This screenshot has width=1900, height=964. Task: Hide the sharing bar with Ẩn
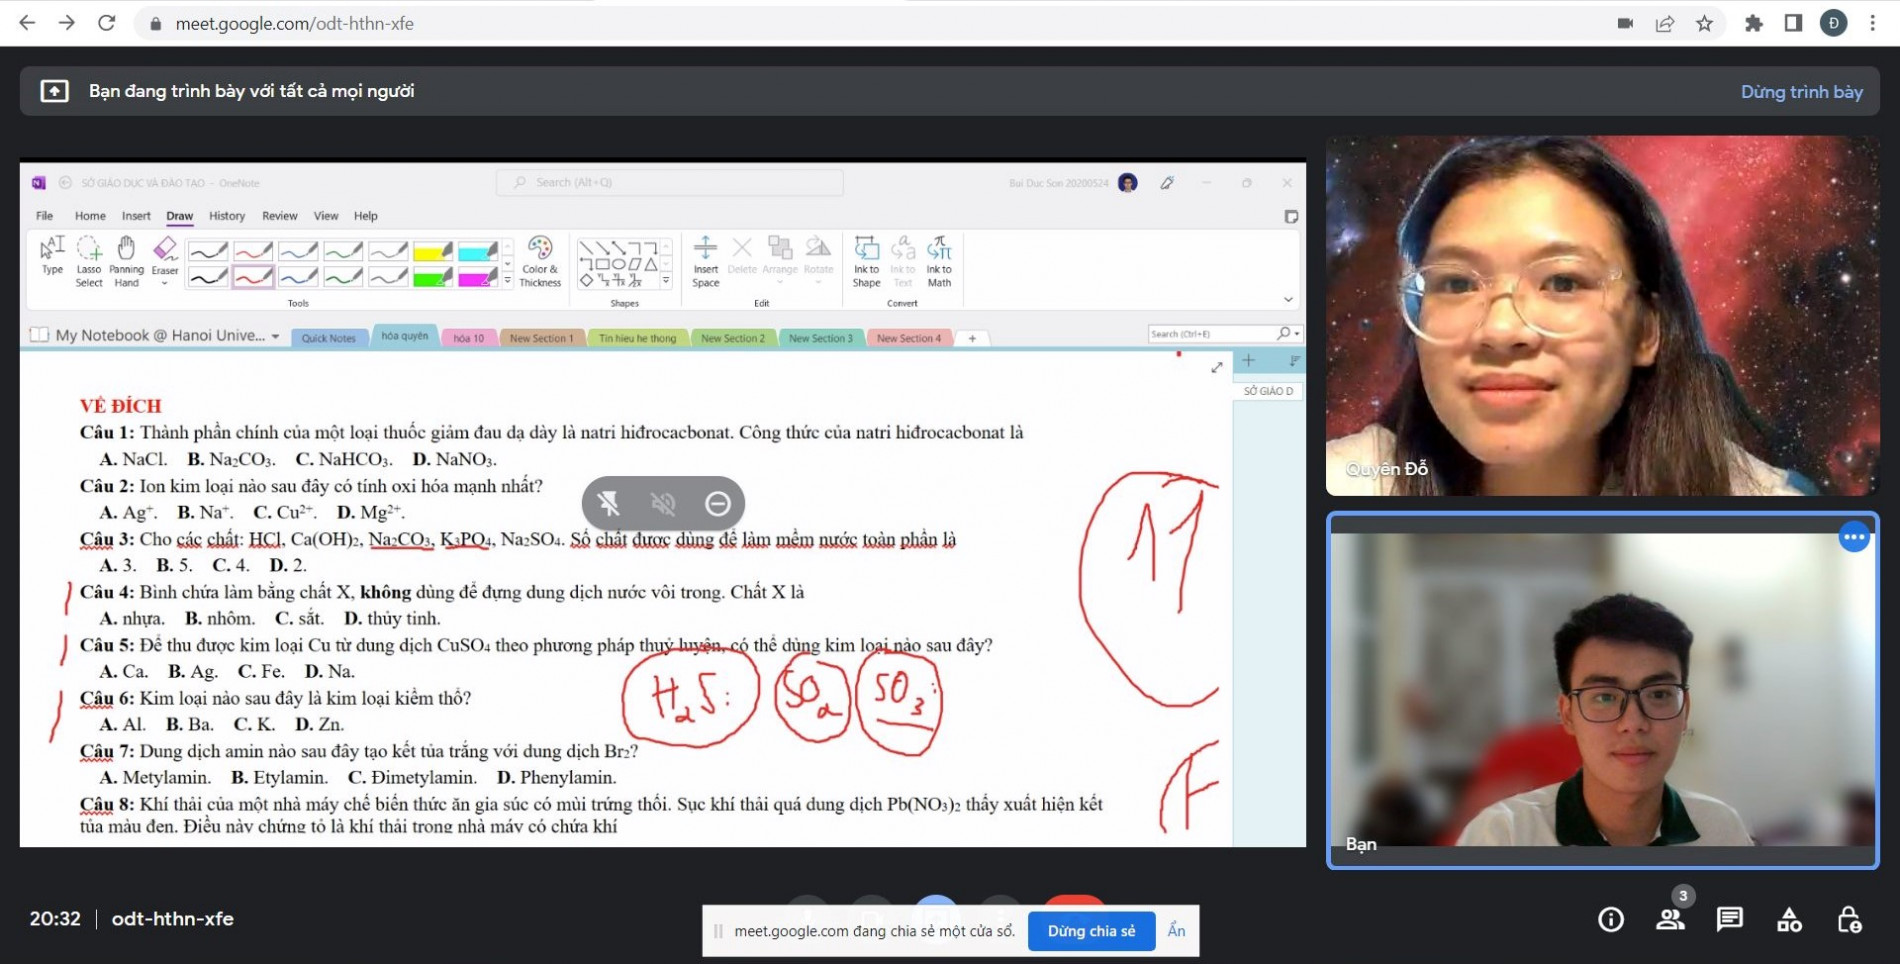coord(1176,930)
